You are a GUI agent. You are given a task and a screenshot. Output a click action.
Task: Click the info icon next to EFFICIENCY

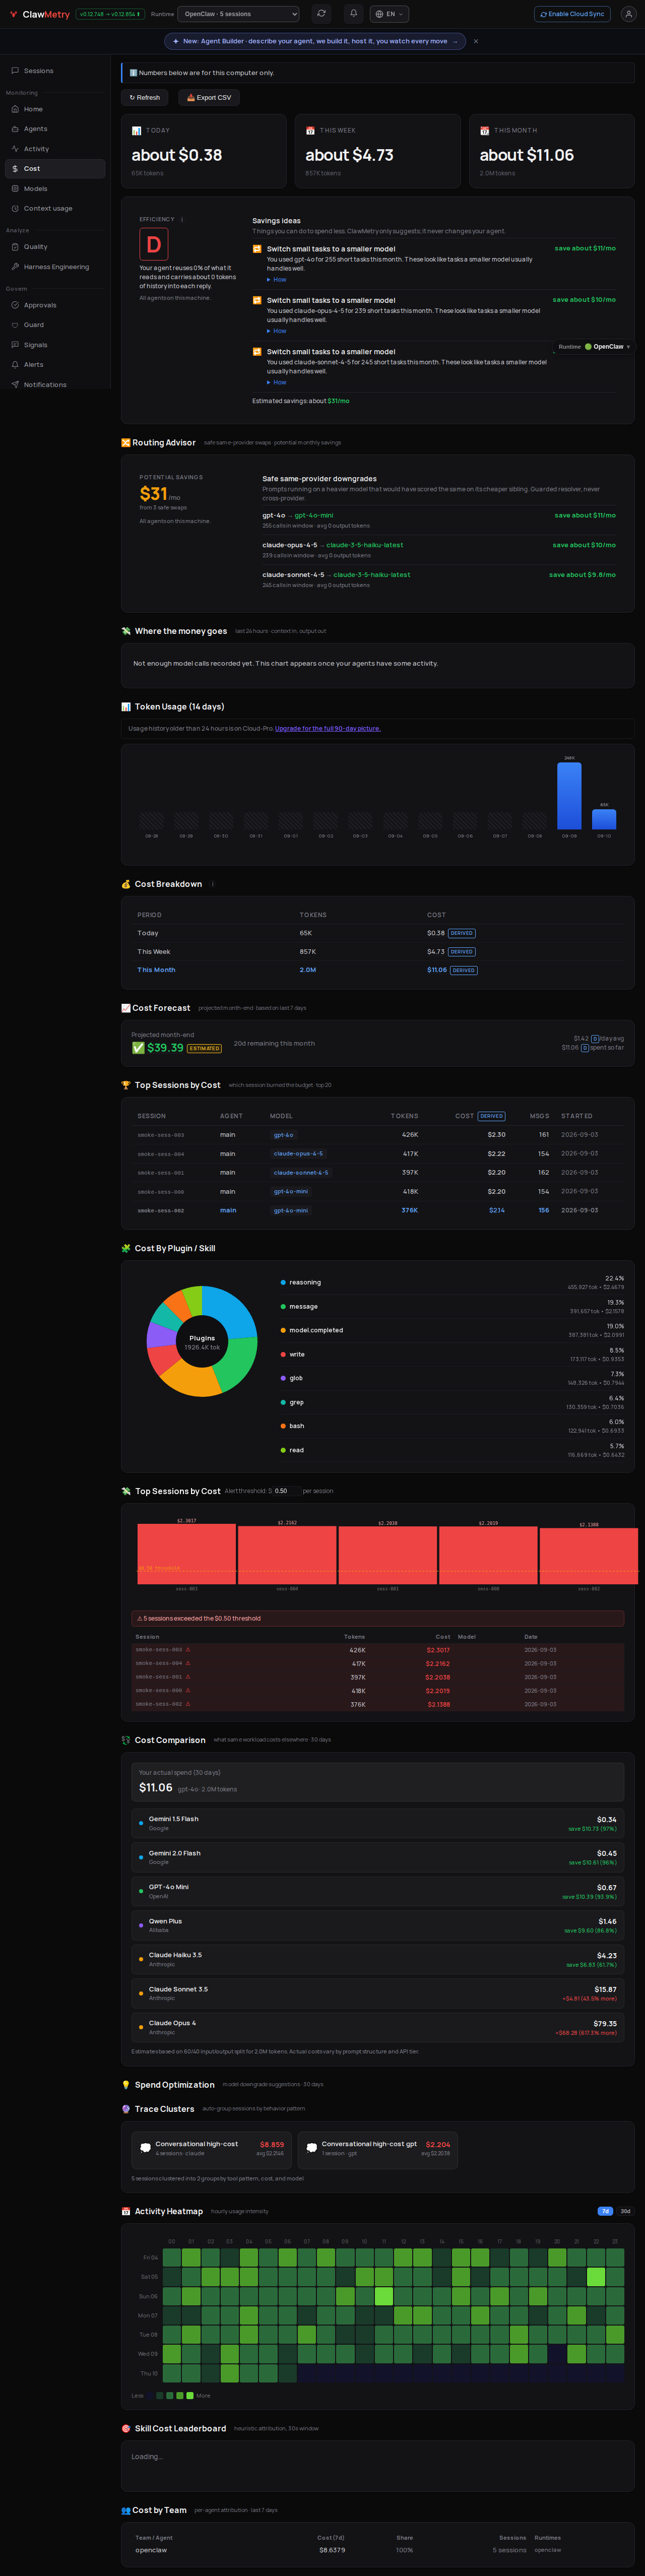[x=182, y=219]
